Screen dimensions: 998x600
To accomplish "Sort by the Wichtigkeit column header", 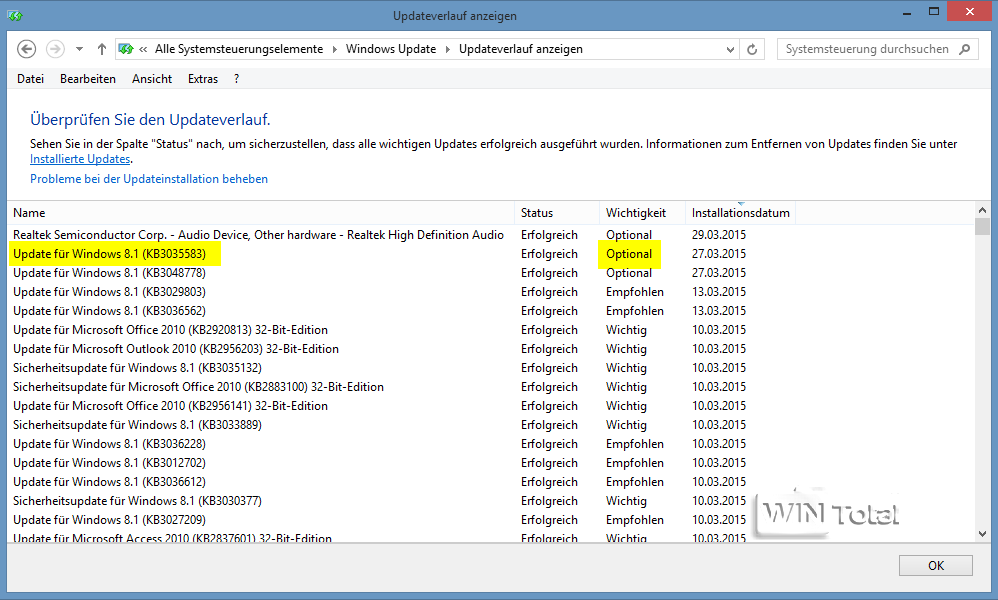I will [642, 213].
